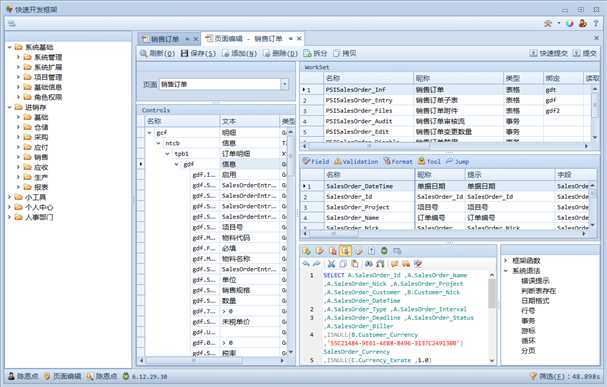Expand the 小工具 tree node
This screenshot has width=607, height=387.
(x=9, y=197)
